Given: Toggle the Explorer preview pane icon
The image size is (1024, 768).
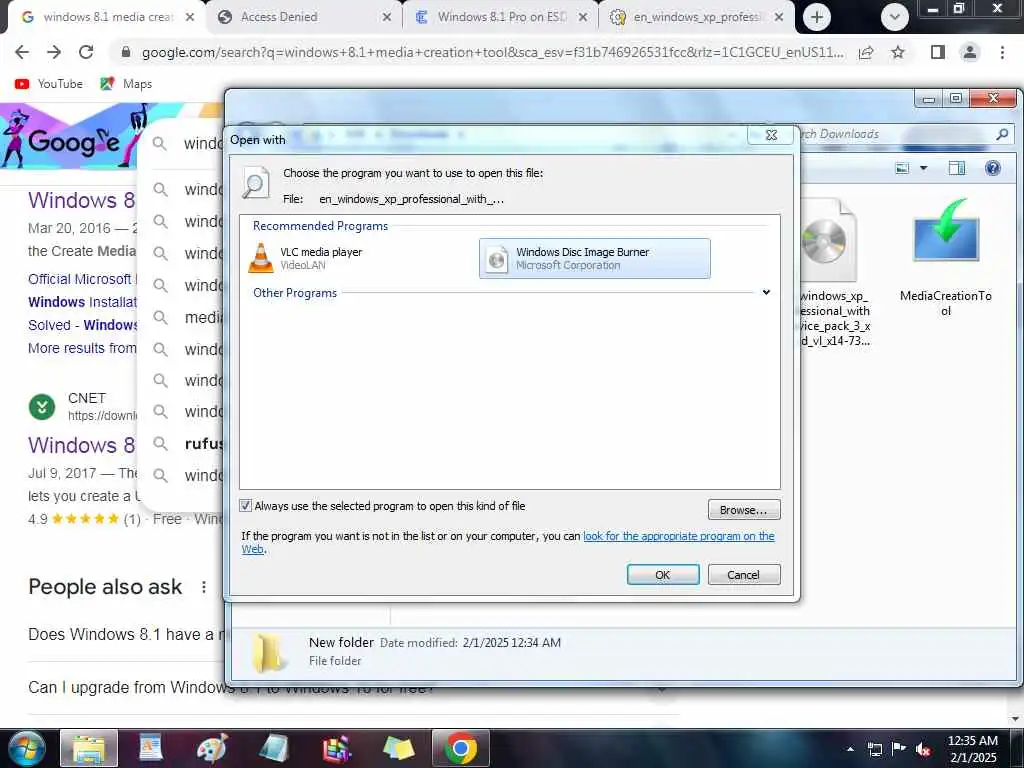Looking at the screenshot, I should point(956,168).
